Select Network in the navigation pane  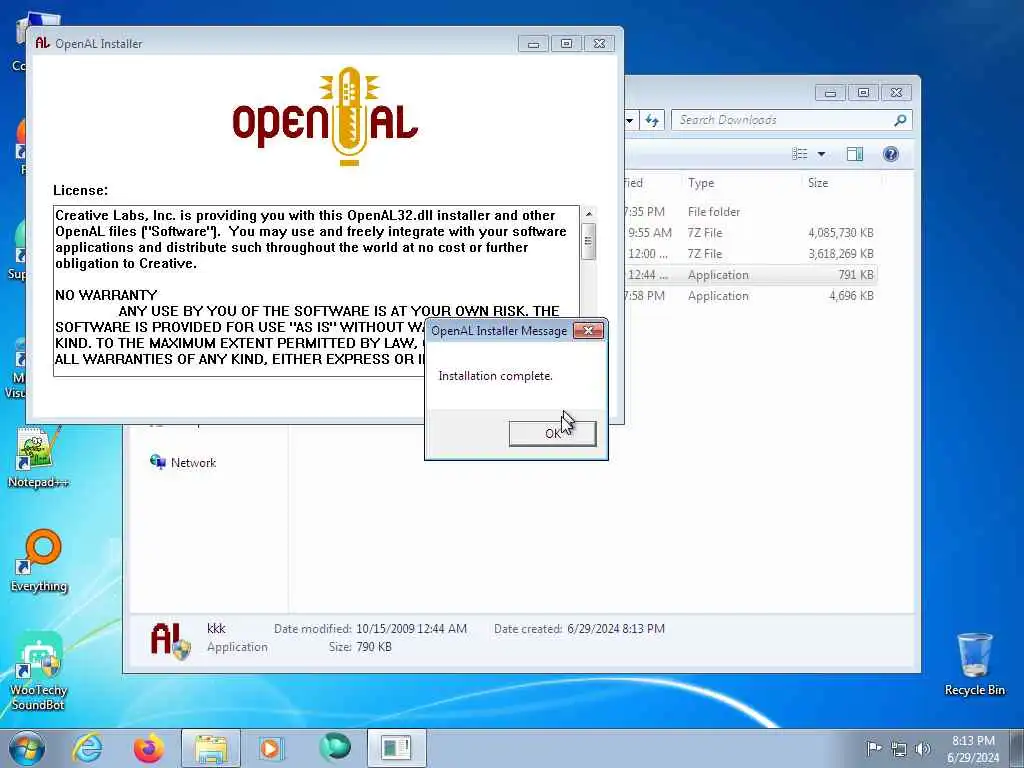[183, 462]
